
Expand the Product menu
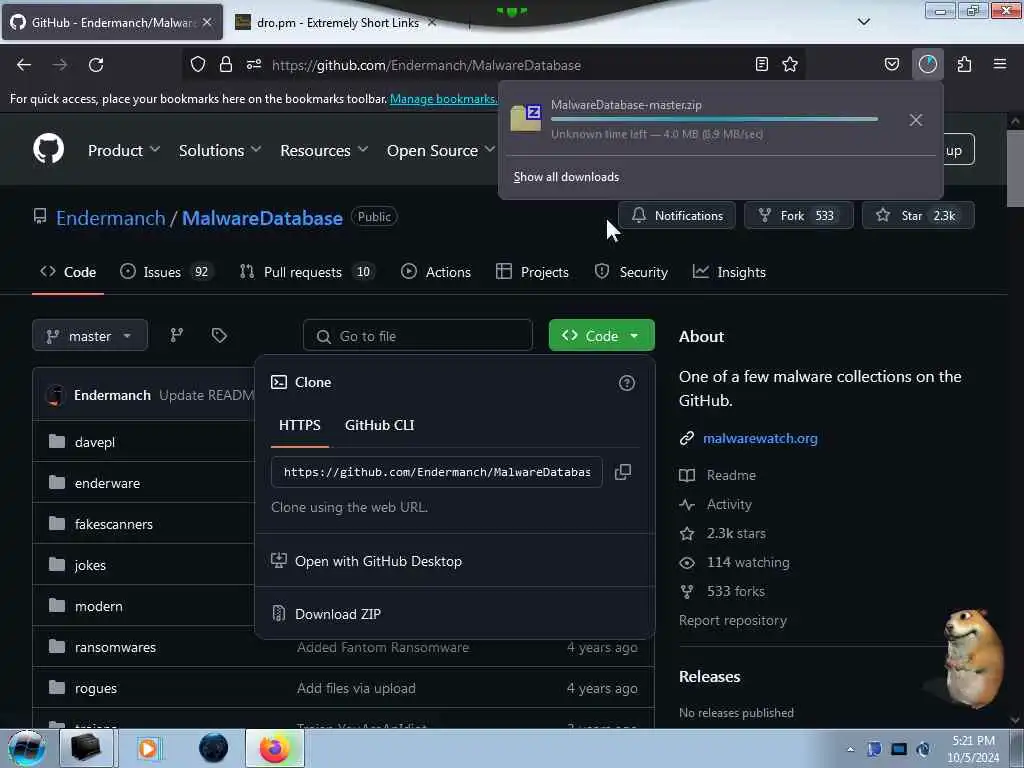point(124,150)
